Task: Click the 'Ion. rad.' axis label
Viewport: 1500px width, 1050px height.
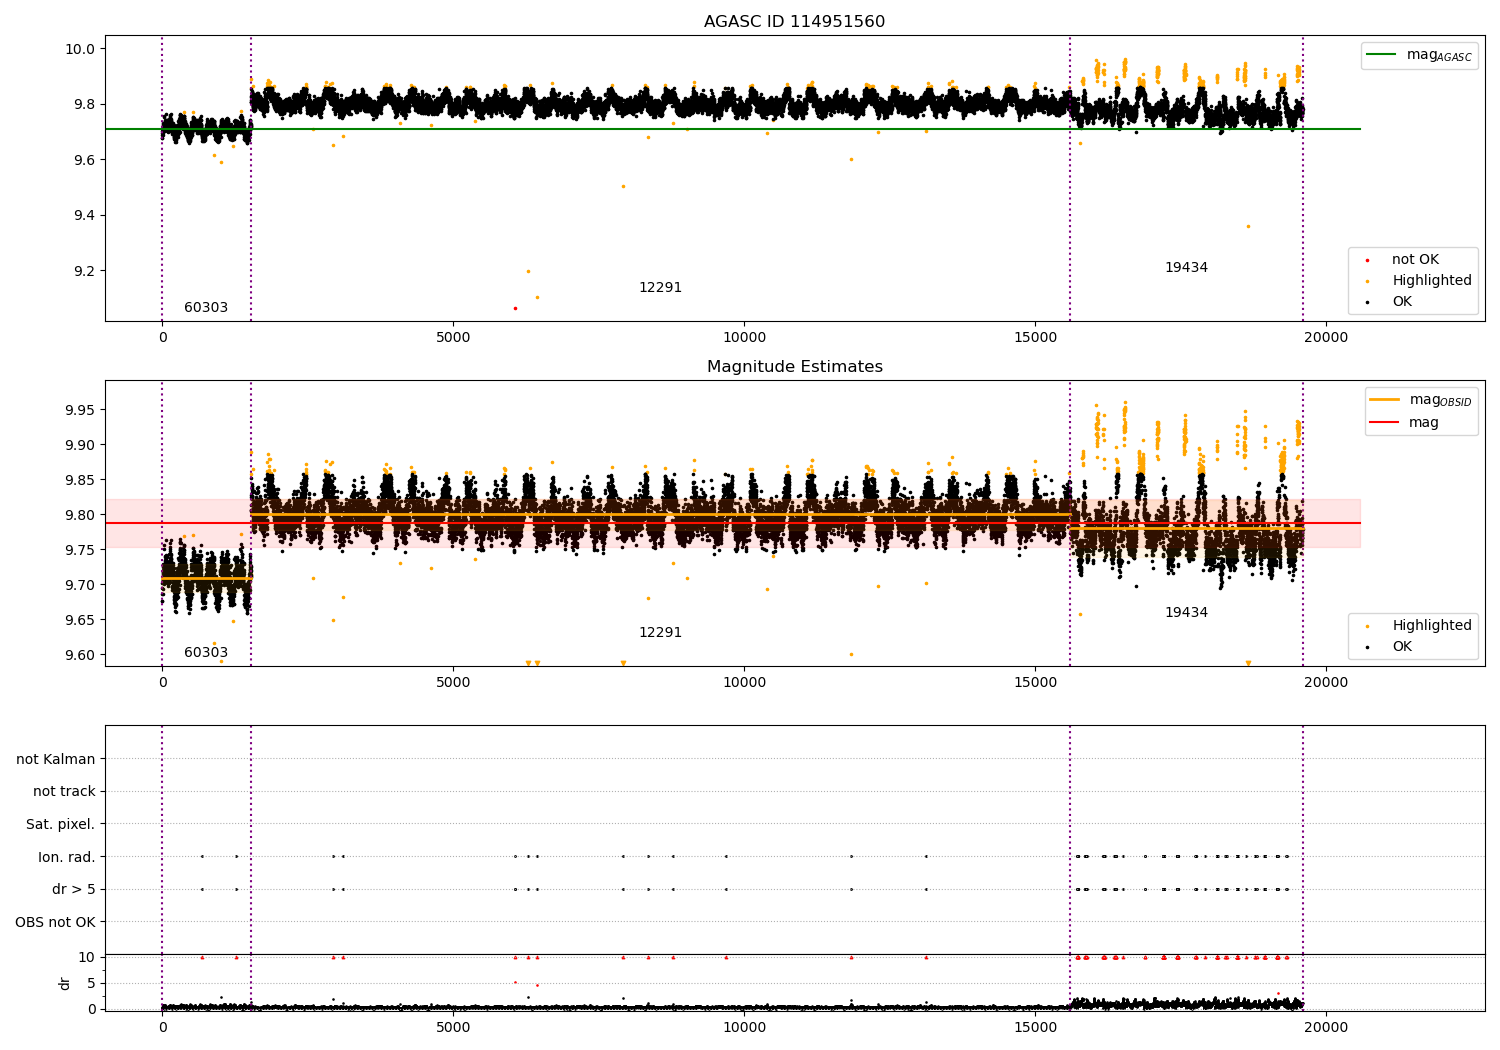Action: (x=67, y=857)
